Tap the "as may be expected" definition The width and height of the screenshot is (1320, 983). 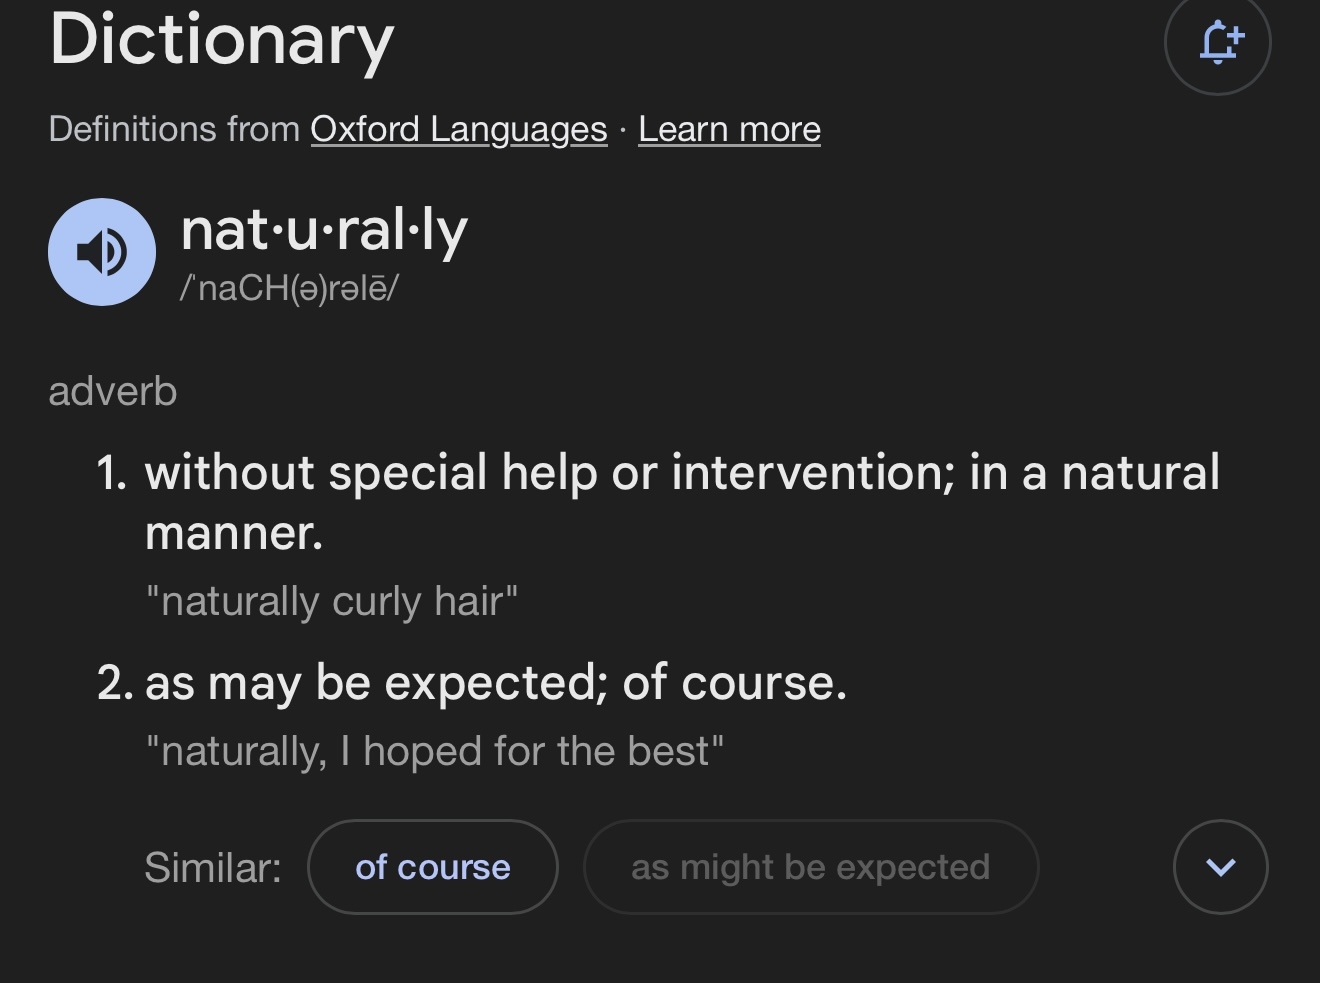[x=496, y=684]
